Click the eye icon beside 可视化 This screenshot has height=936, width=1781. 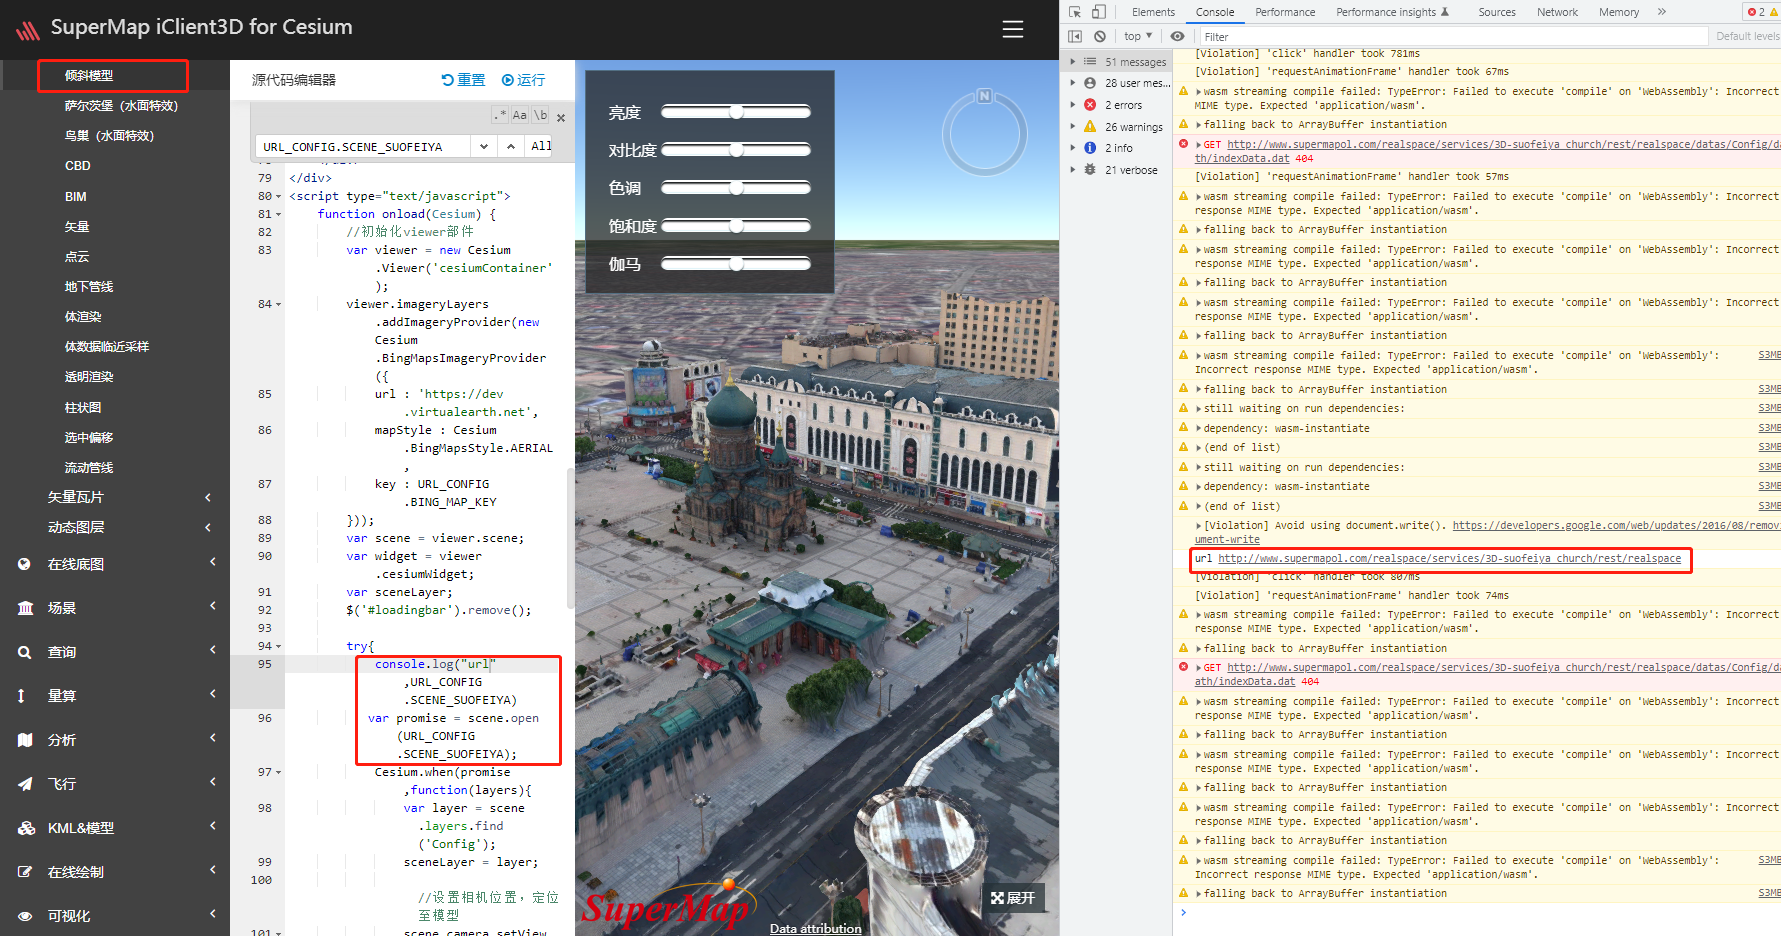tap(25, 916)
